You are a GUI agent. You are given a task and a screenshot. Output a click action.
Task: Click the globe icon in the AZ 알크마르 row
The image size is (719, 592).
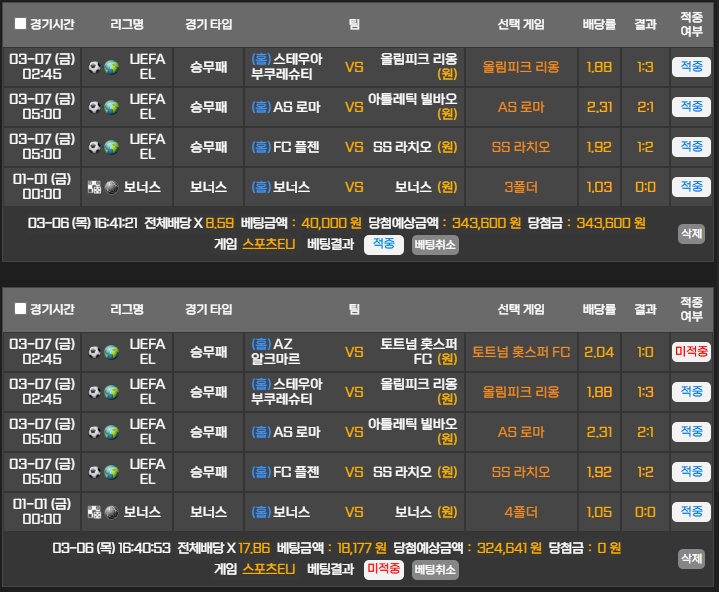tap(111, 352)
